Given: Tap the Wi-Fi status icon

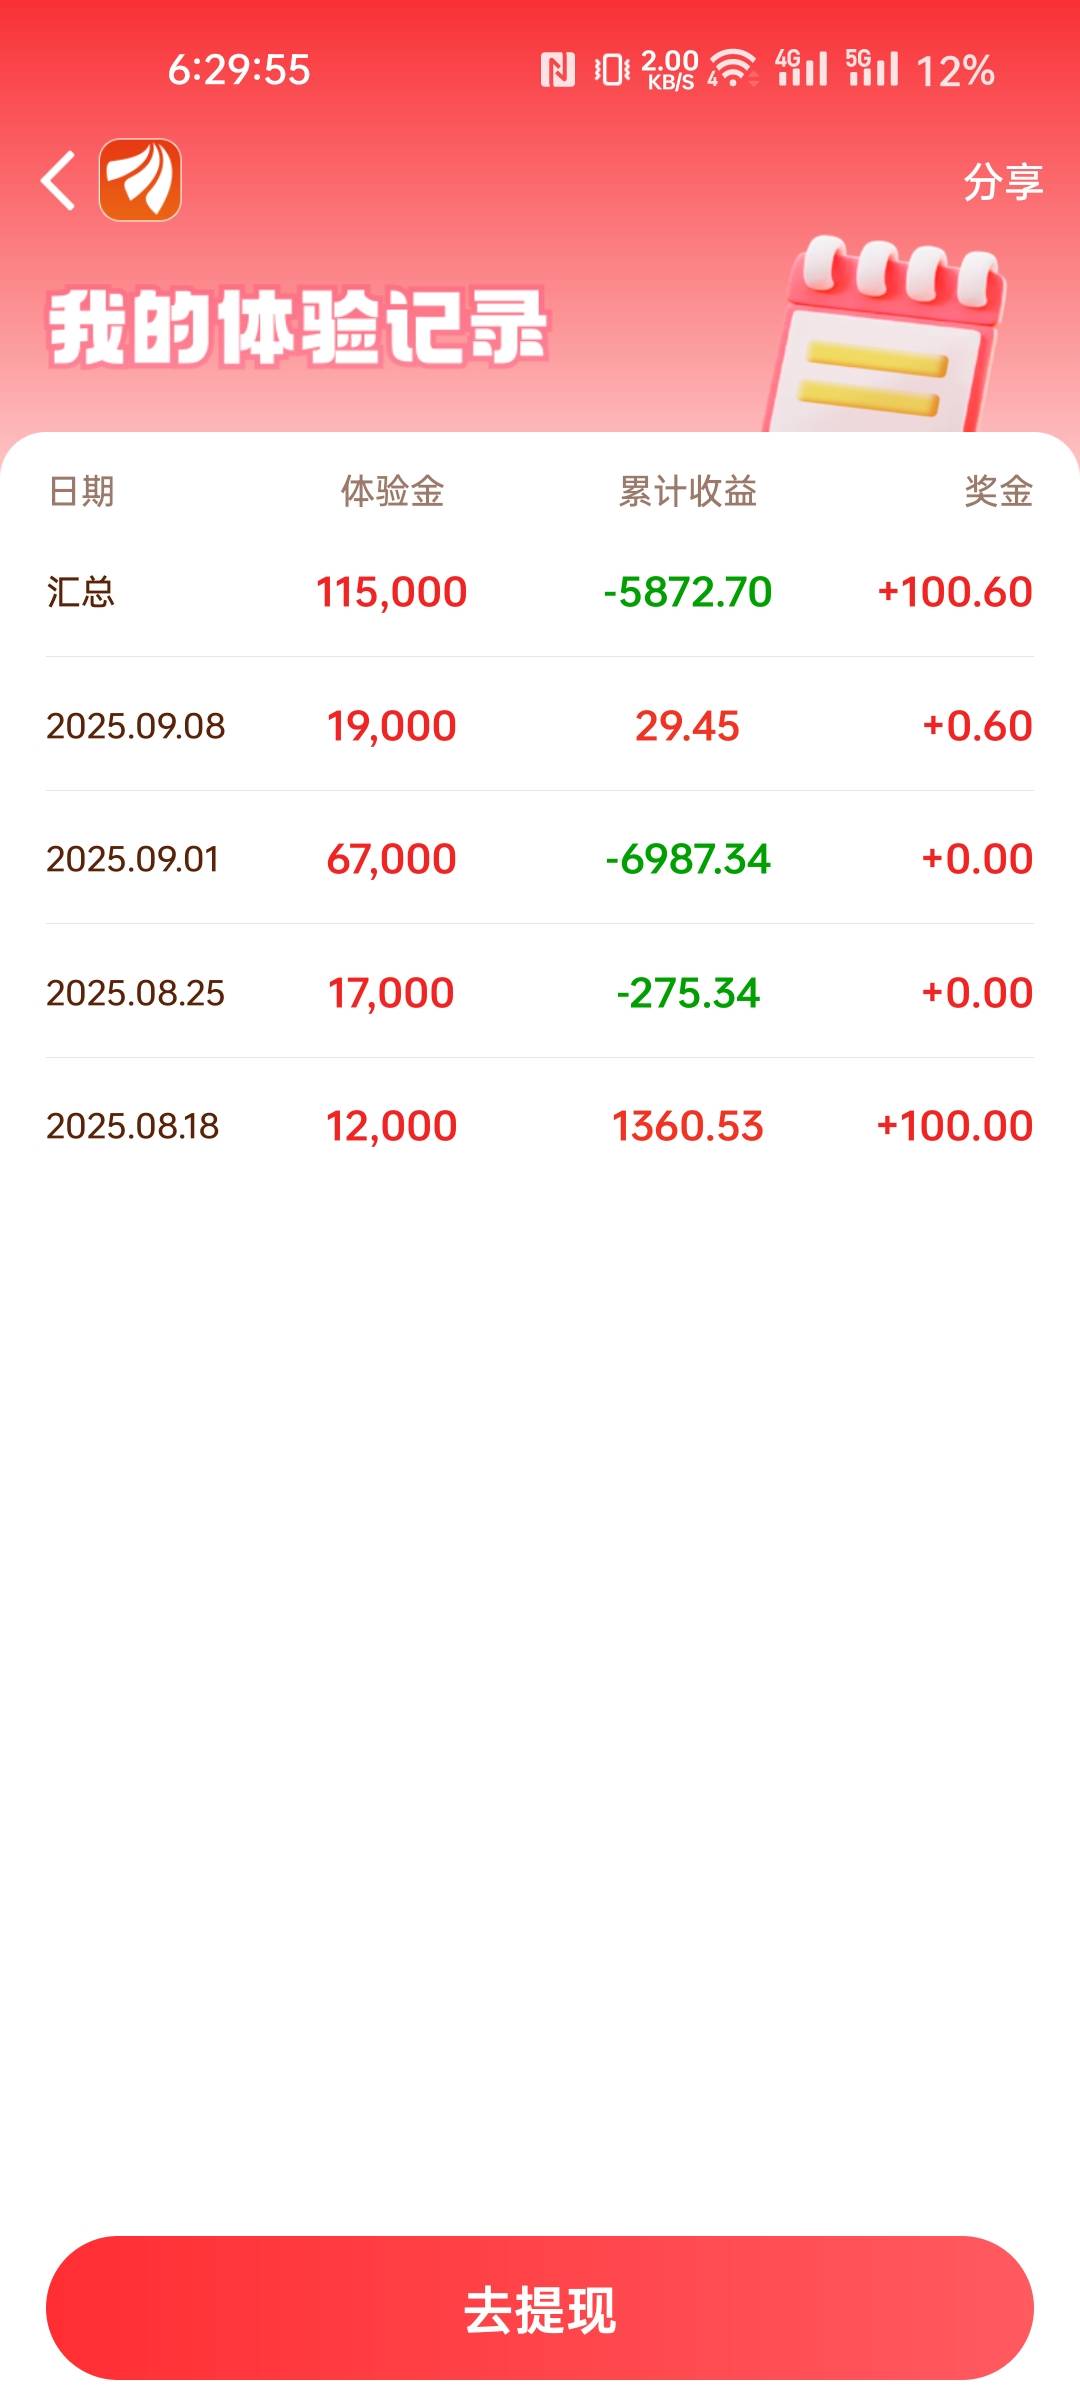Looking at the screenshot, I should (733, 69).
